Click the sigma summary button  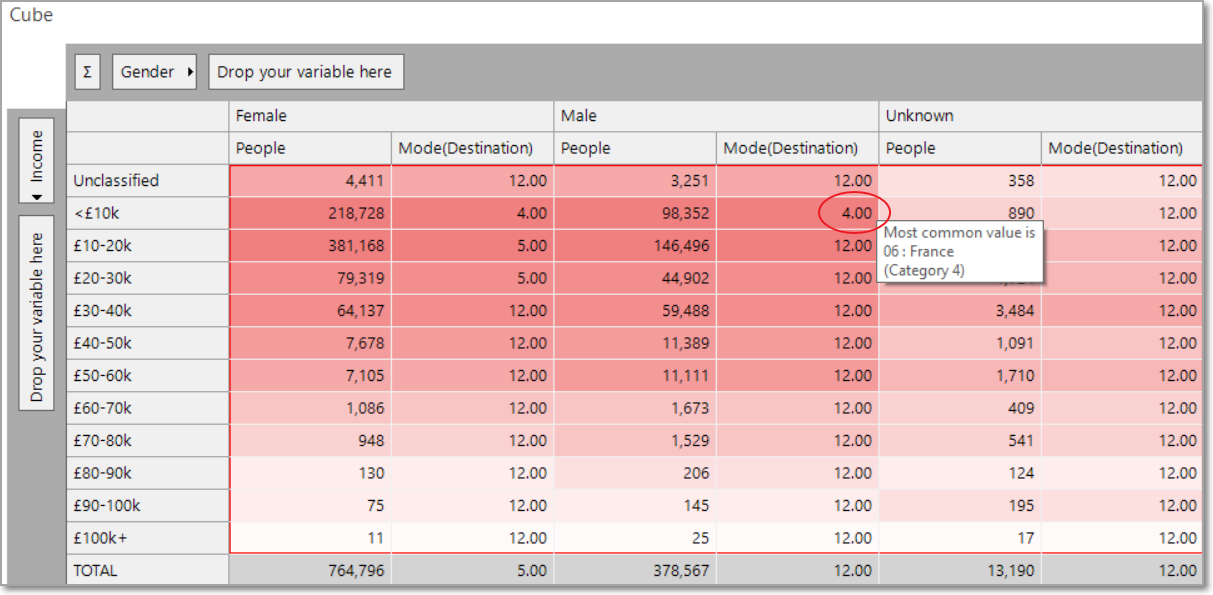point(87,72)
